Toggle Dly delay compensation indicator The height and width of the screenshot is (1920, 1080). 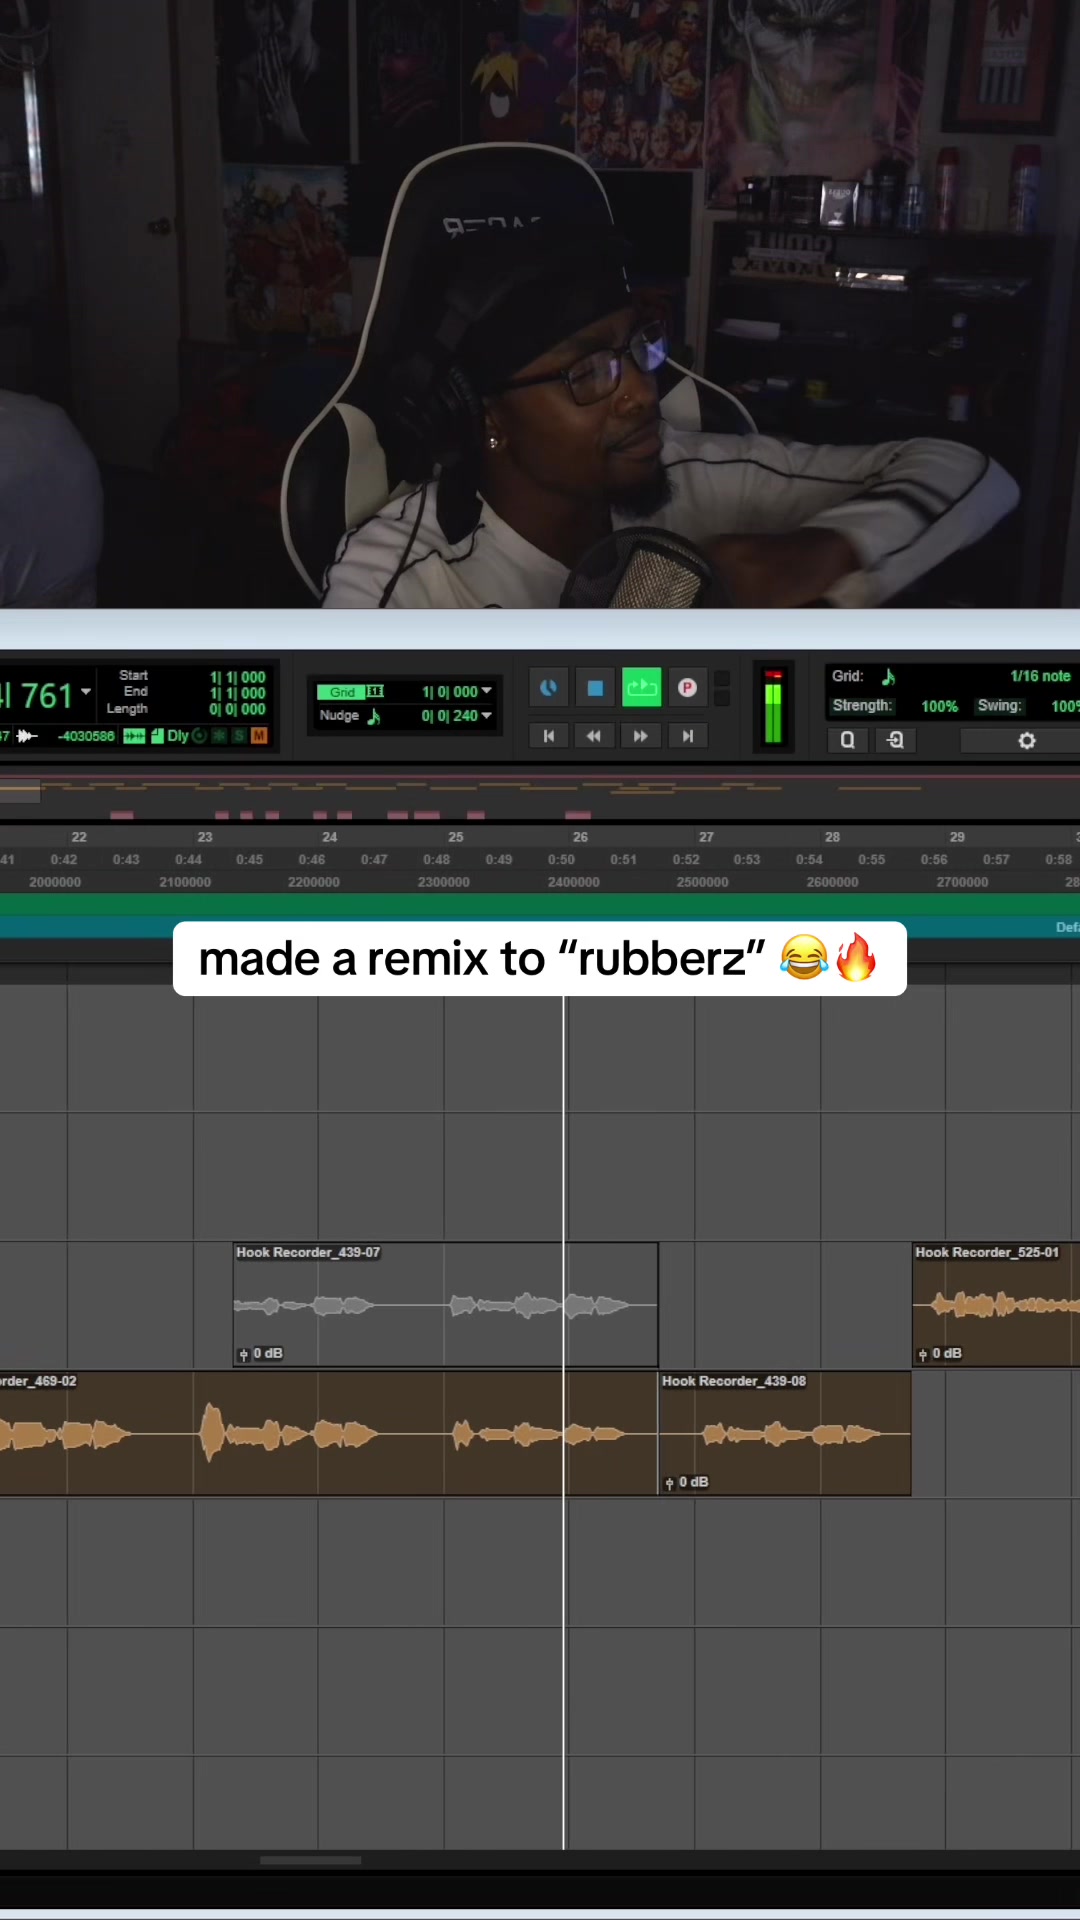point(178,736)
